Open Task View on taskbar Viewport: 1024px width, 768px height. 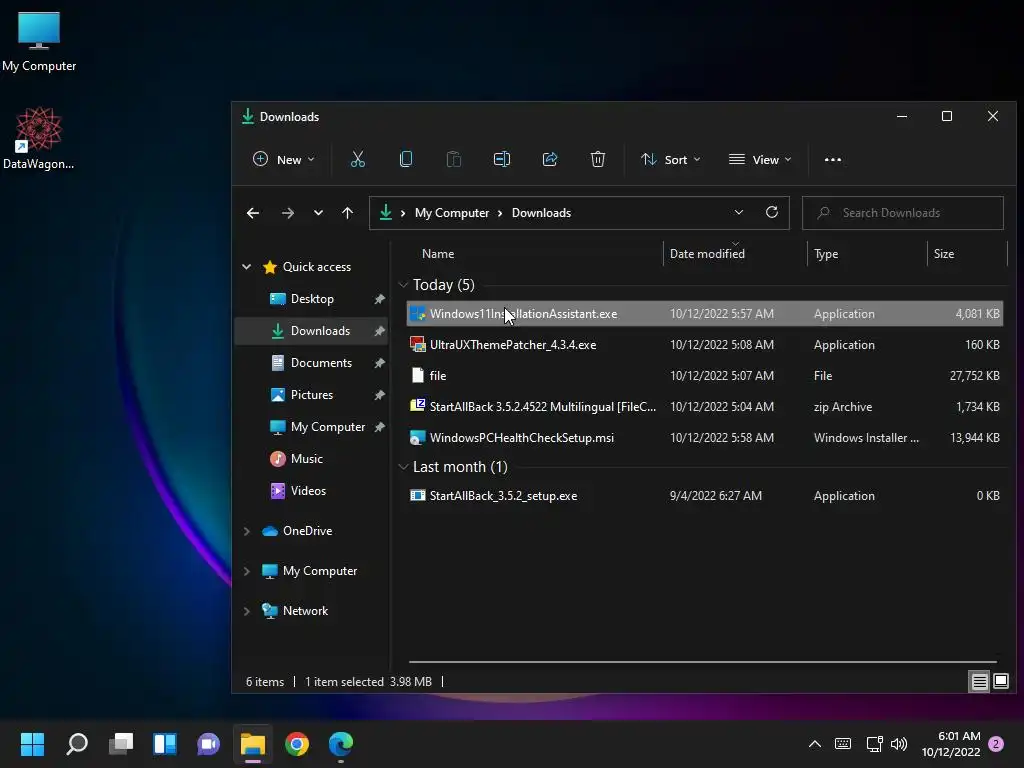pyautogui.click(x=121, y=744)
